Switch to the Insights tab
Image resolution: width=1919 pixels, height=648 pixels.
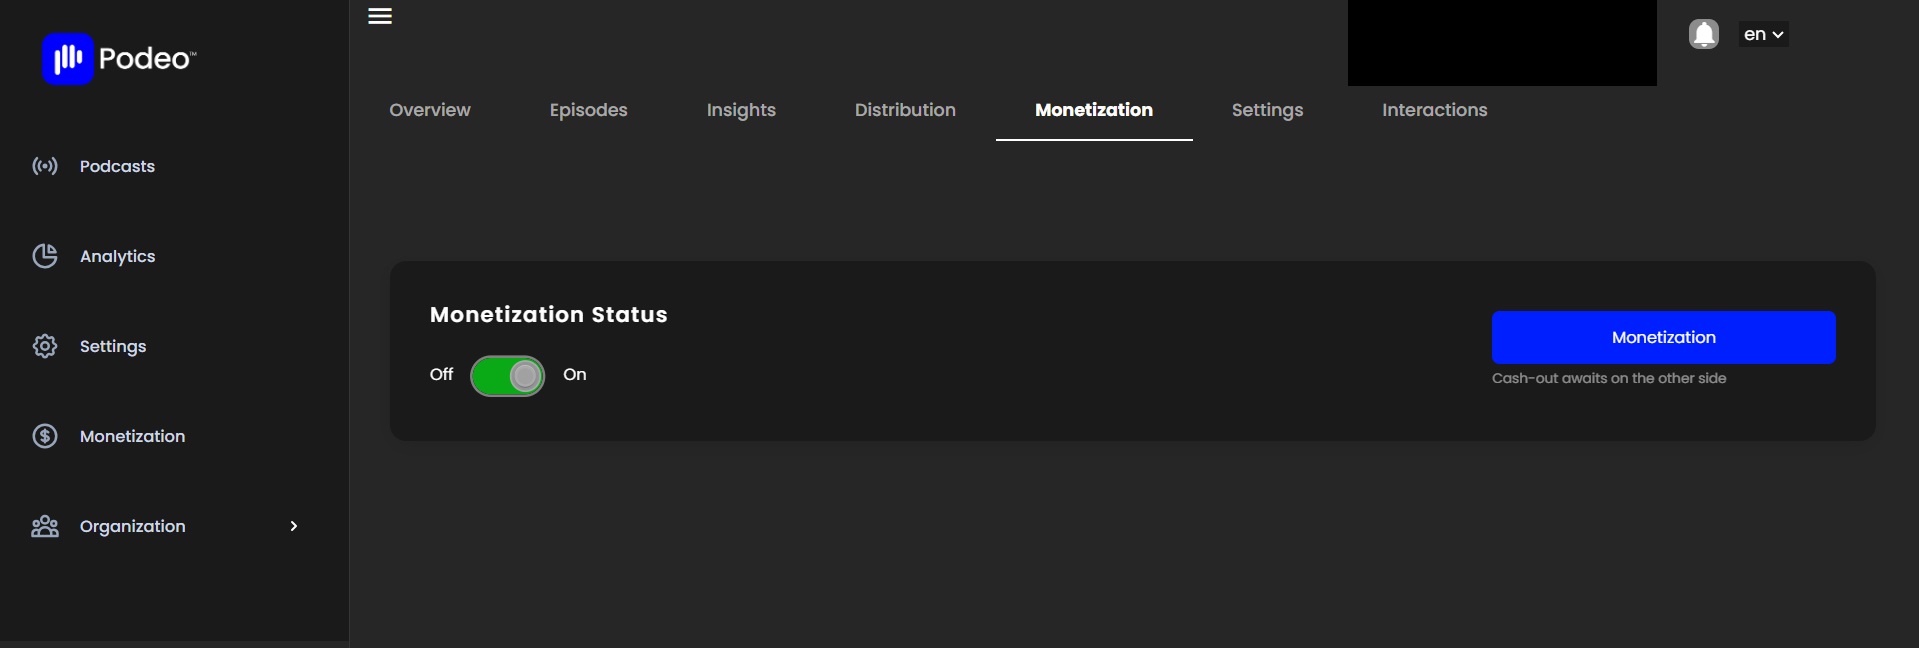(x=741, y=110)
